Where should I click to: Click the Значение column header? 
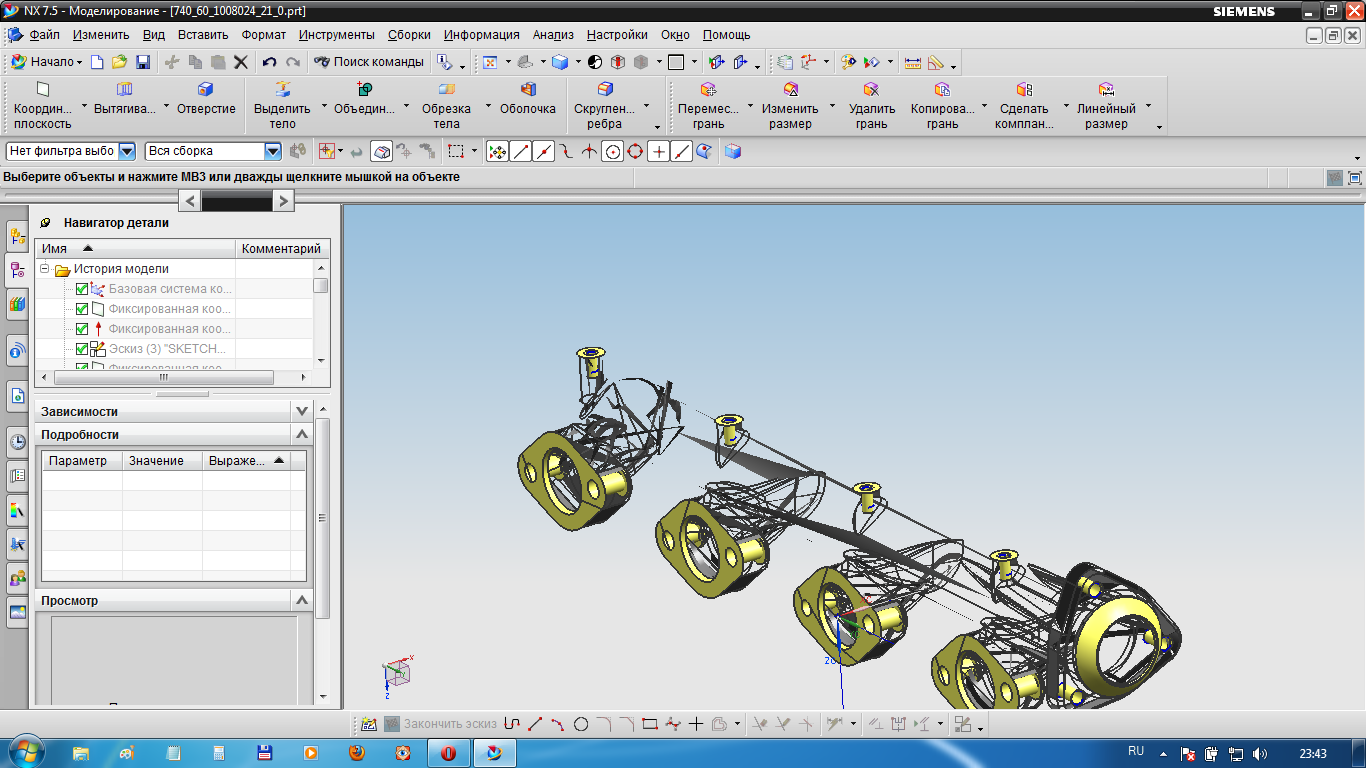pos(162,461)
